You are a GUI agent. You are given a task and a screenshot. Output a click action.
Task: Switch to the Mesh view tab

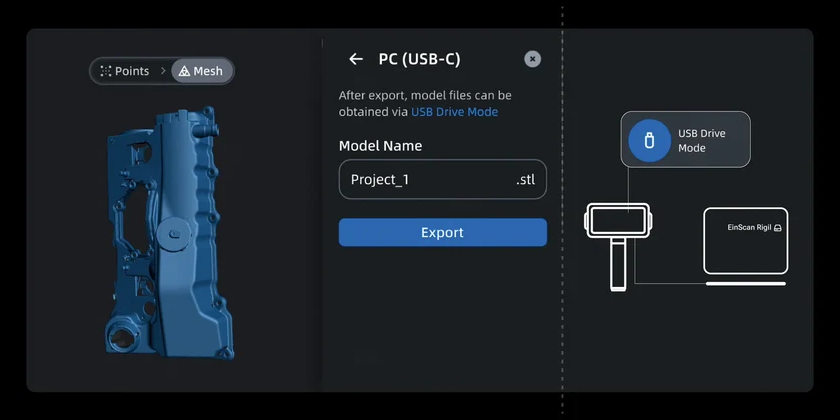[202, 71]
